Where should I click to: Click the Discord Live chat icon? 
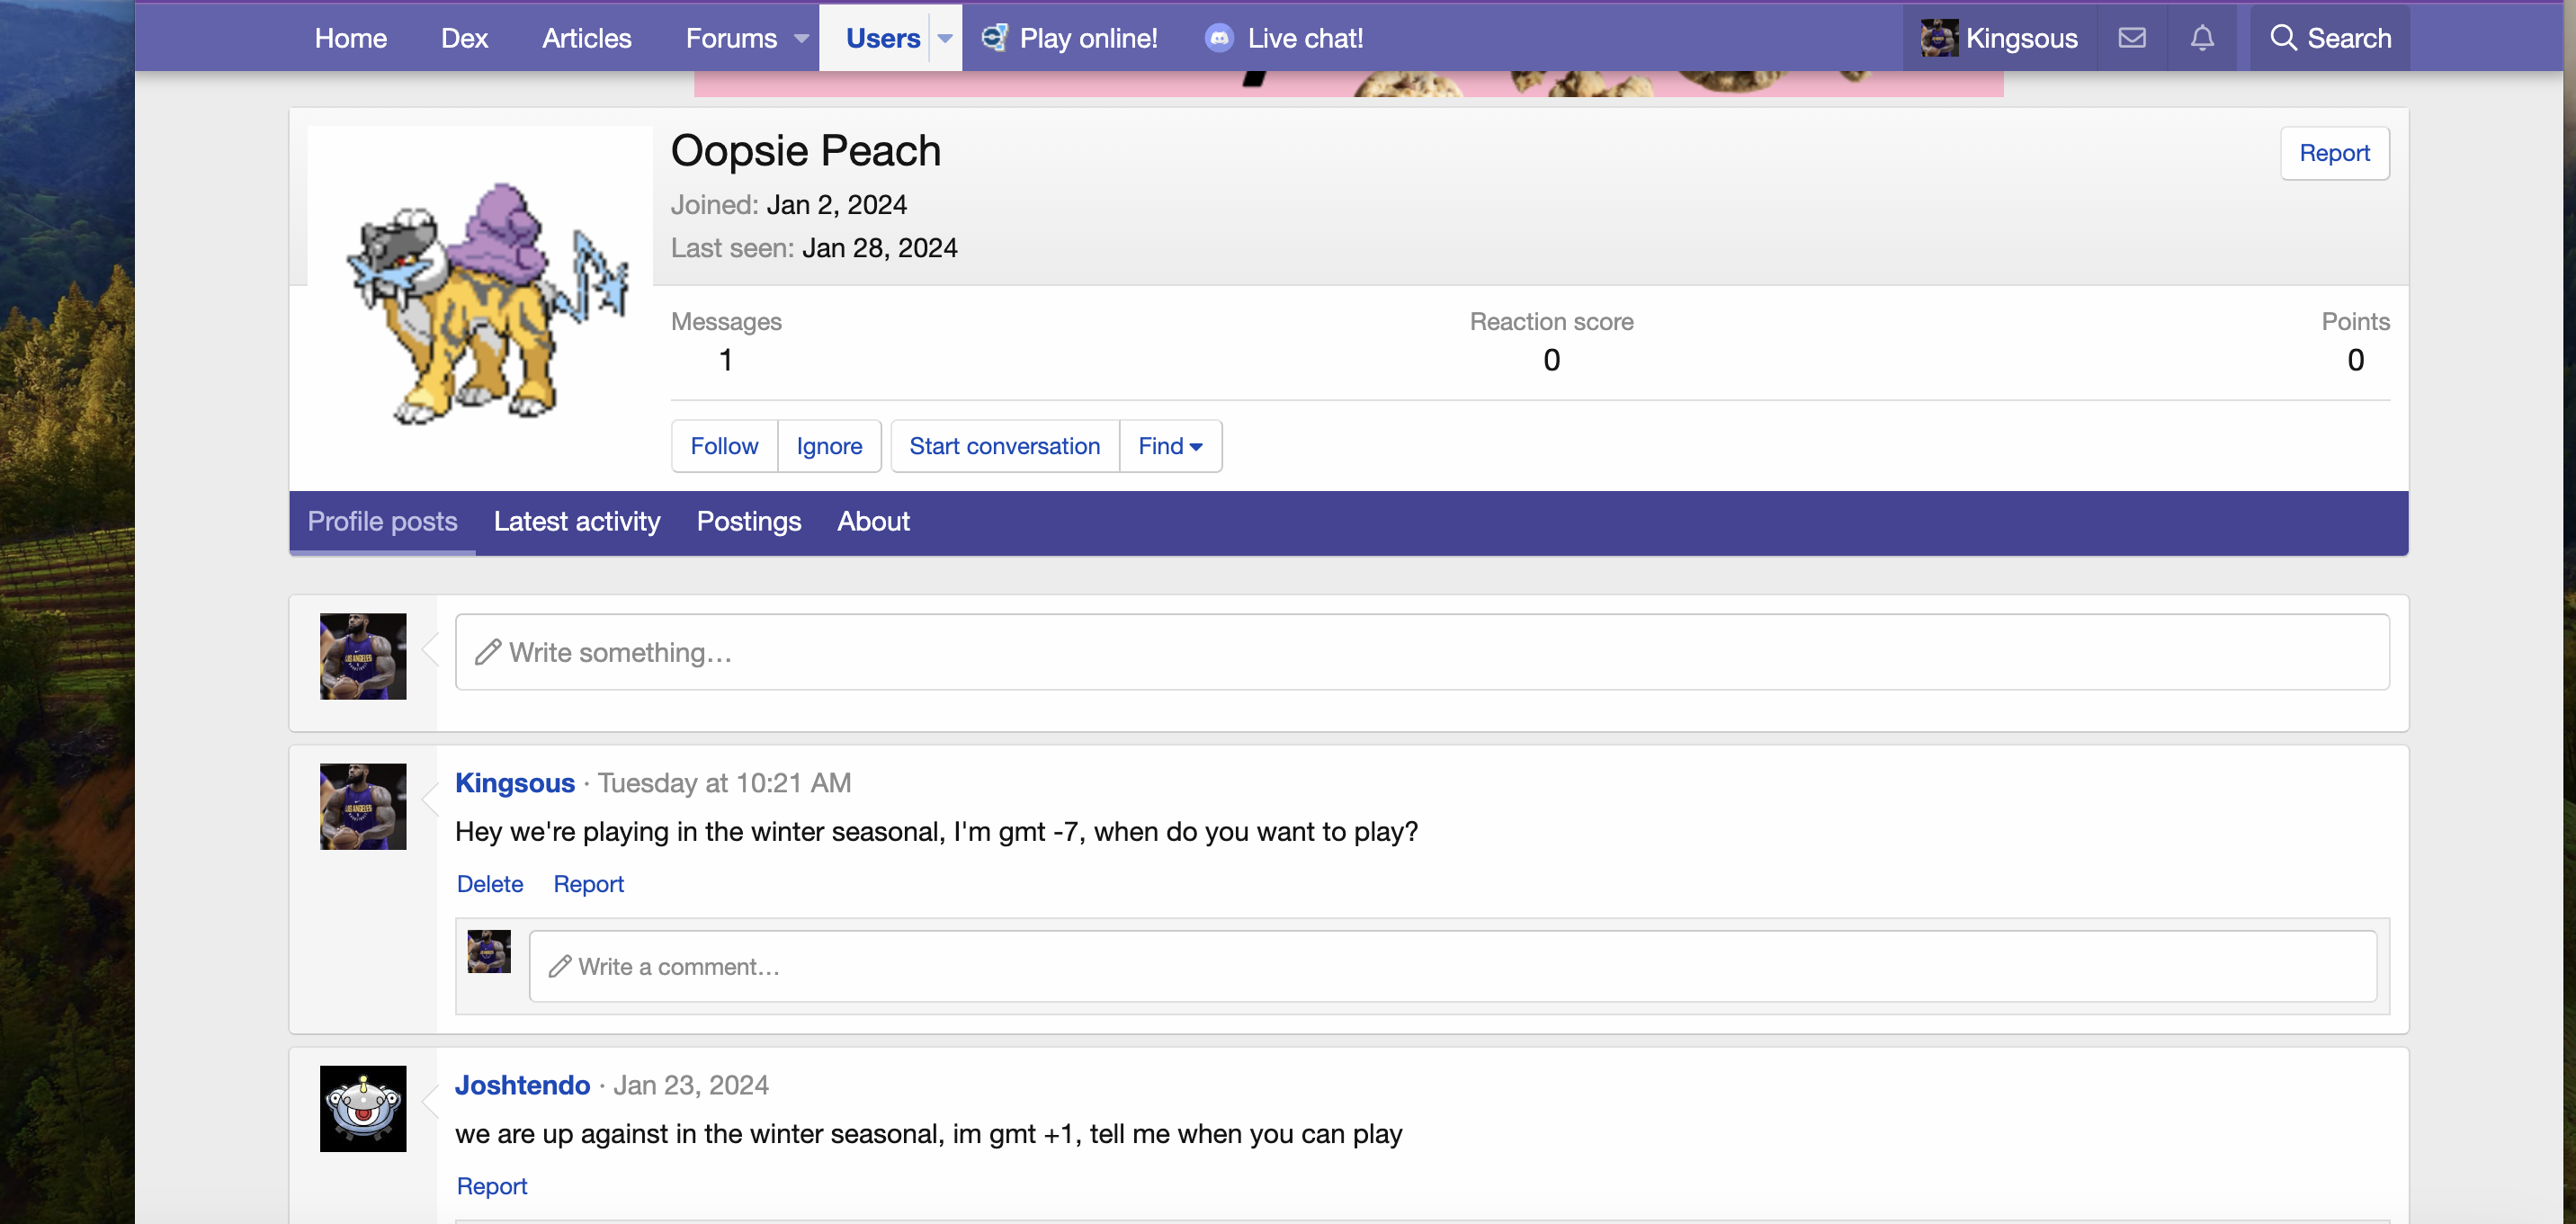point(1218,38)
